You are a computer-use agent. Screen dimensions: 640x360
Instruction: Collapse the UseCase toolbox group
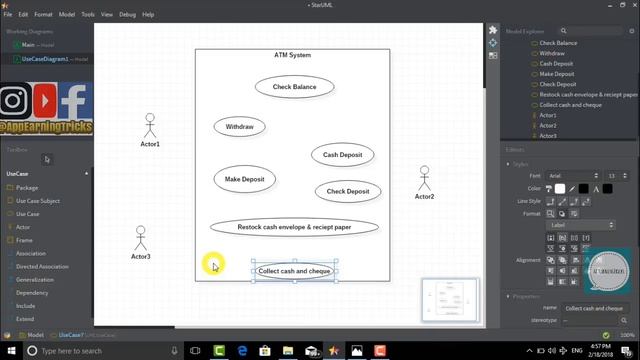click(87, 173)
